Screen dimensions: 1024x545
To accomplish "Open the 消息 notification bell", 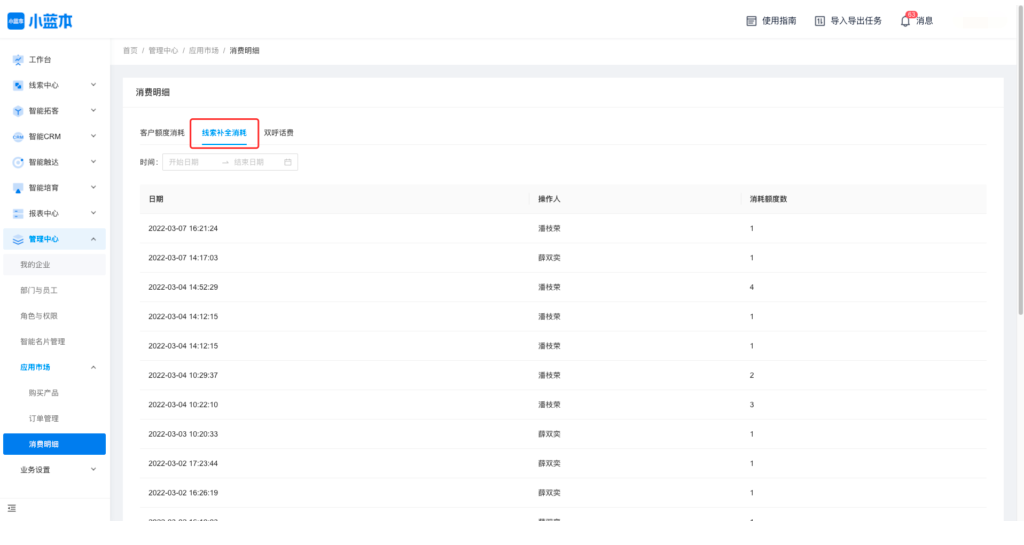I will point(906,21).
